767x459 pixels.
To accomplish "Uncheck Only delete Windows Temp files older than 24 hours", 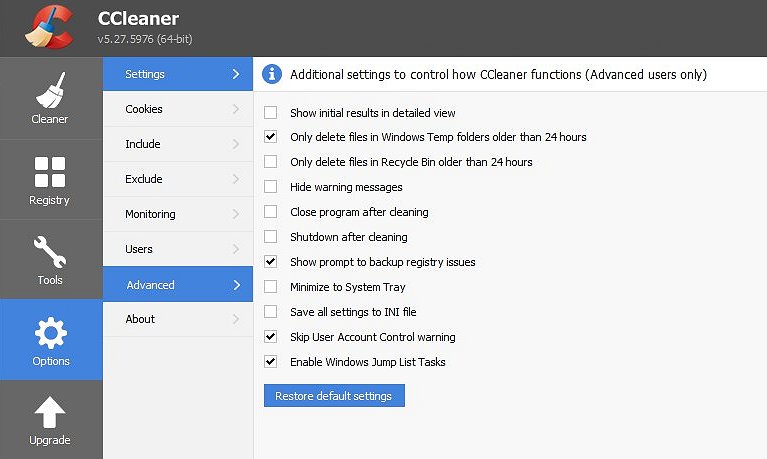I will [x=271, y=137].
